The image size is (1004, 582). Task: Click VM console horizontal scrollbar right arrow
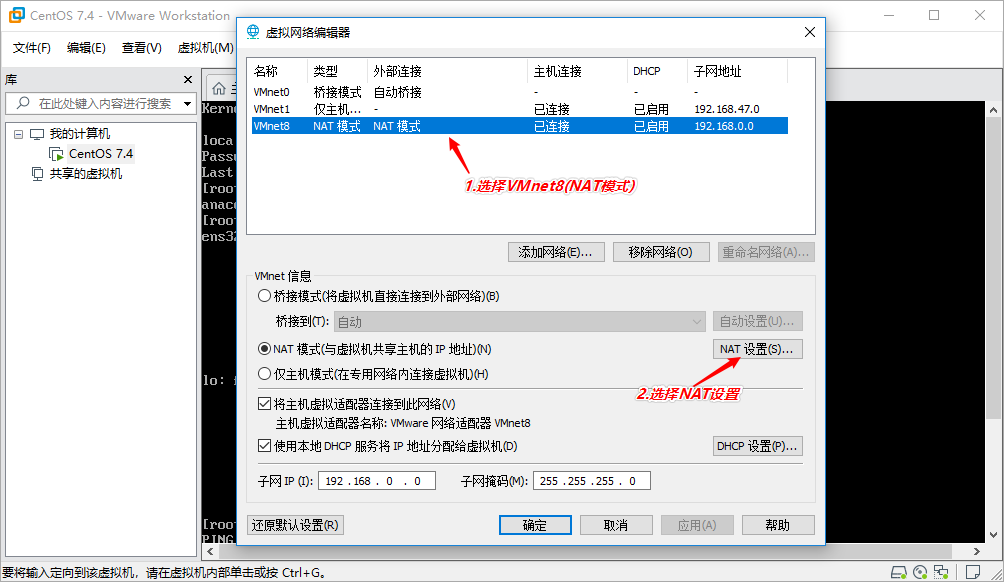point(976,551)
